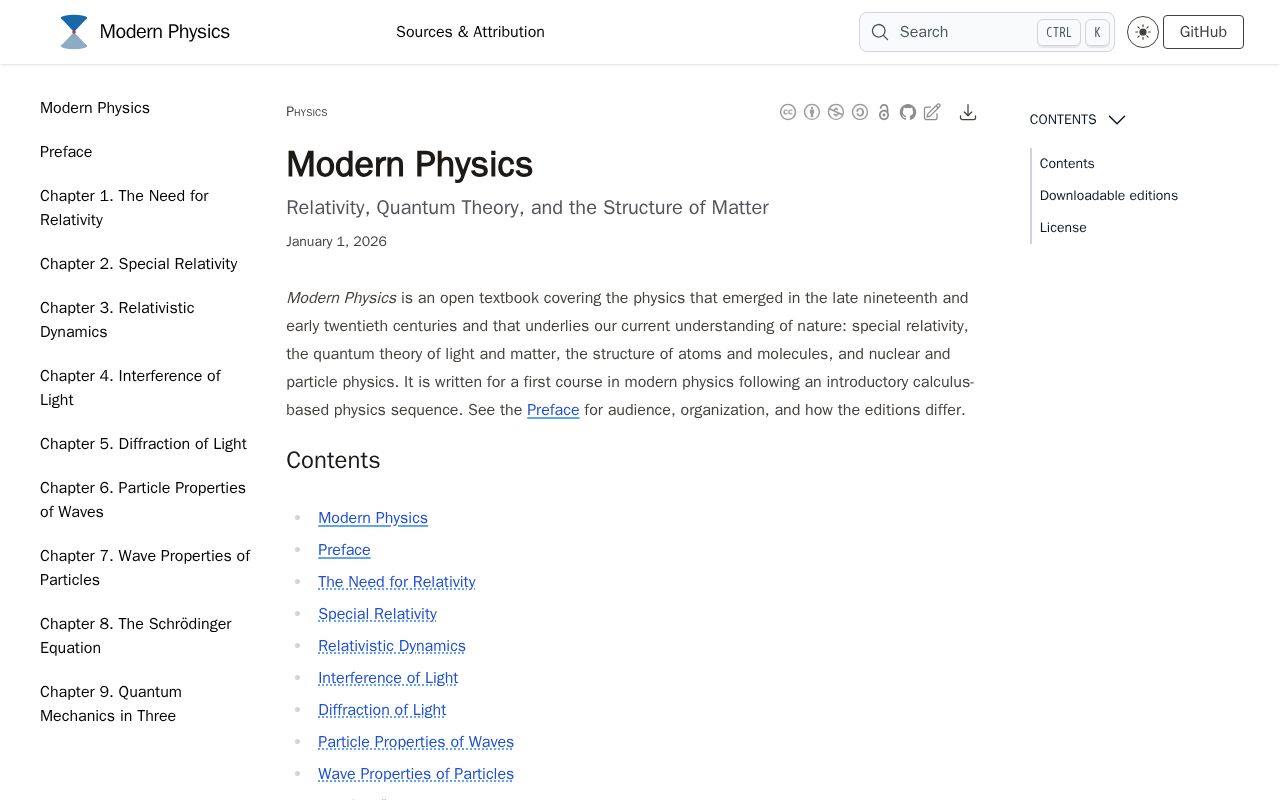Click the magnifier icon in the search box
This screenshot has height=800, width=1280.
(880, 32)
